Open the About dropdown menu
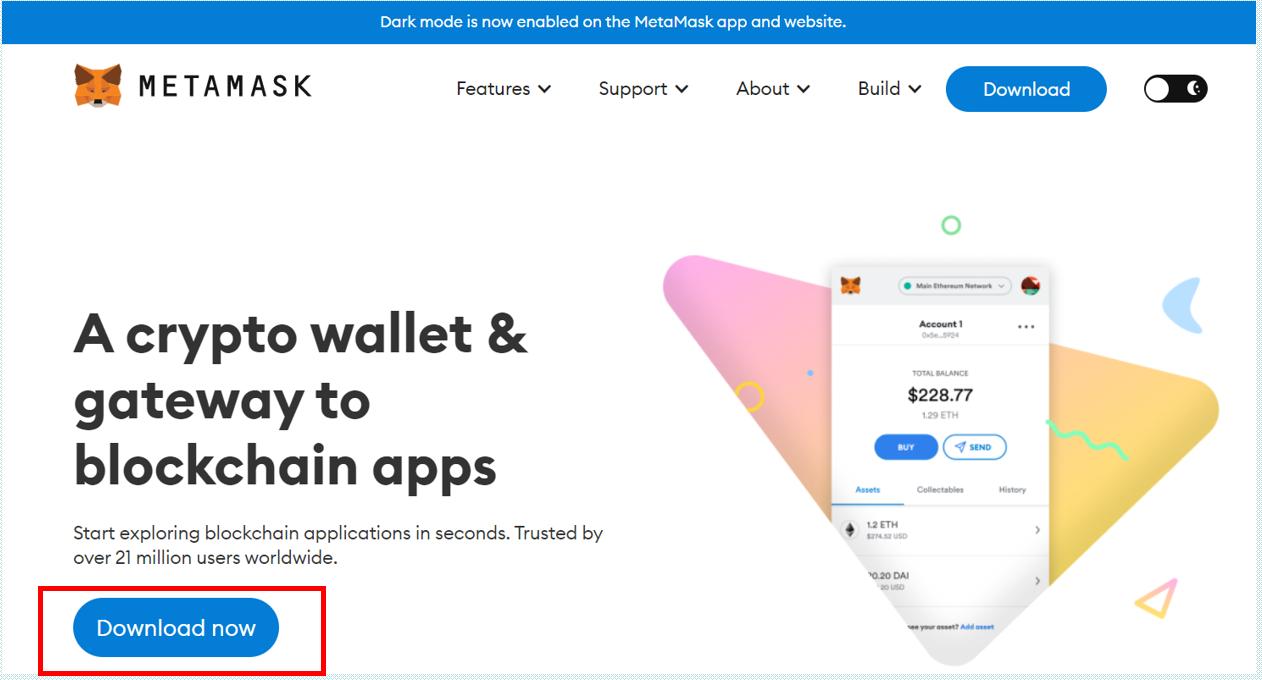Screen dimensions: 1262x680 pyautogui.click(x=773, y=89)
